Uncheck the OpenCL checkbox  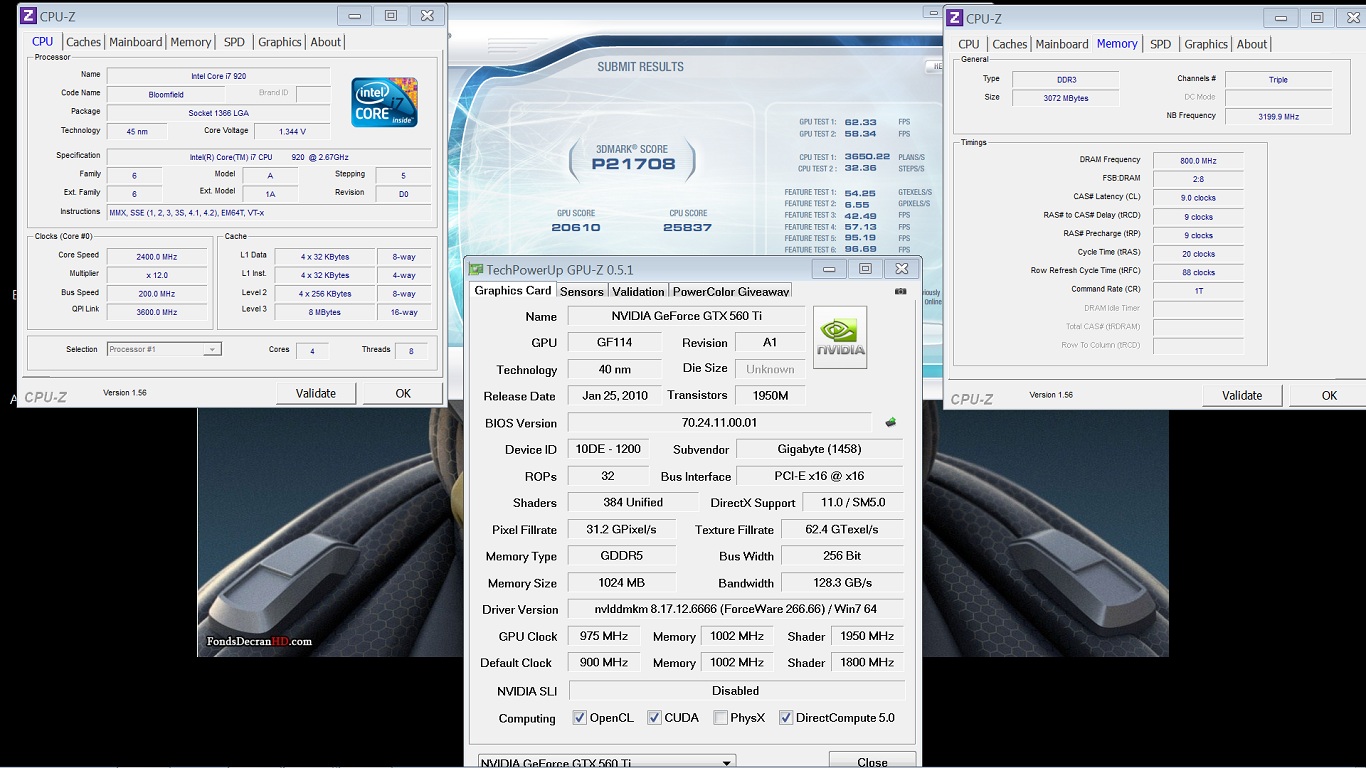tap(580, 718)
